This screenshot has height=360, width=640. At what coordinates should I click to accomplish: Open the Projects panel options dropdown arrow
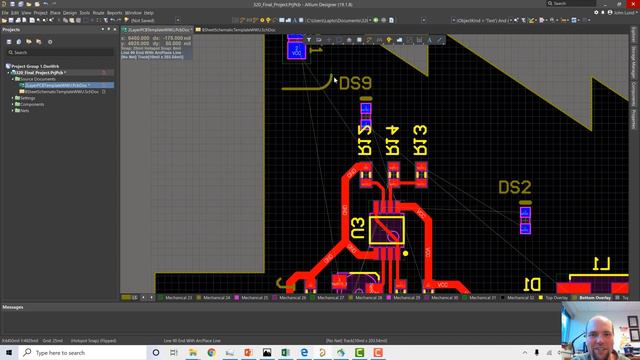pos(102,30)
